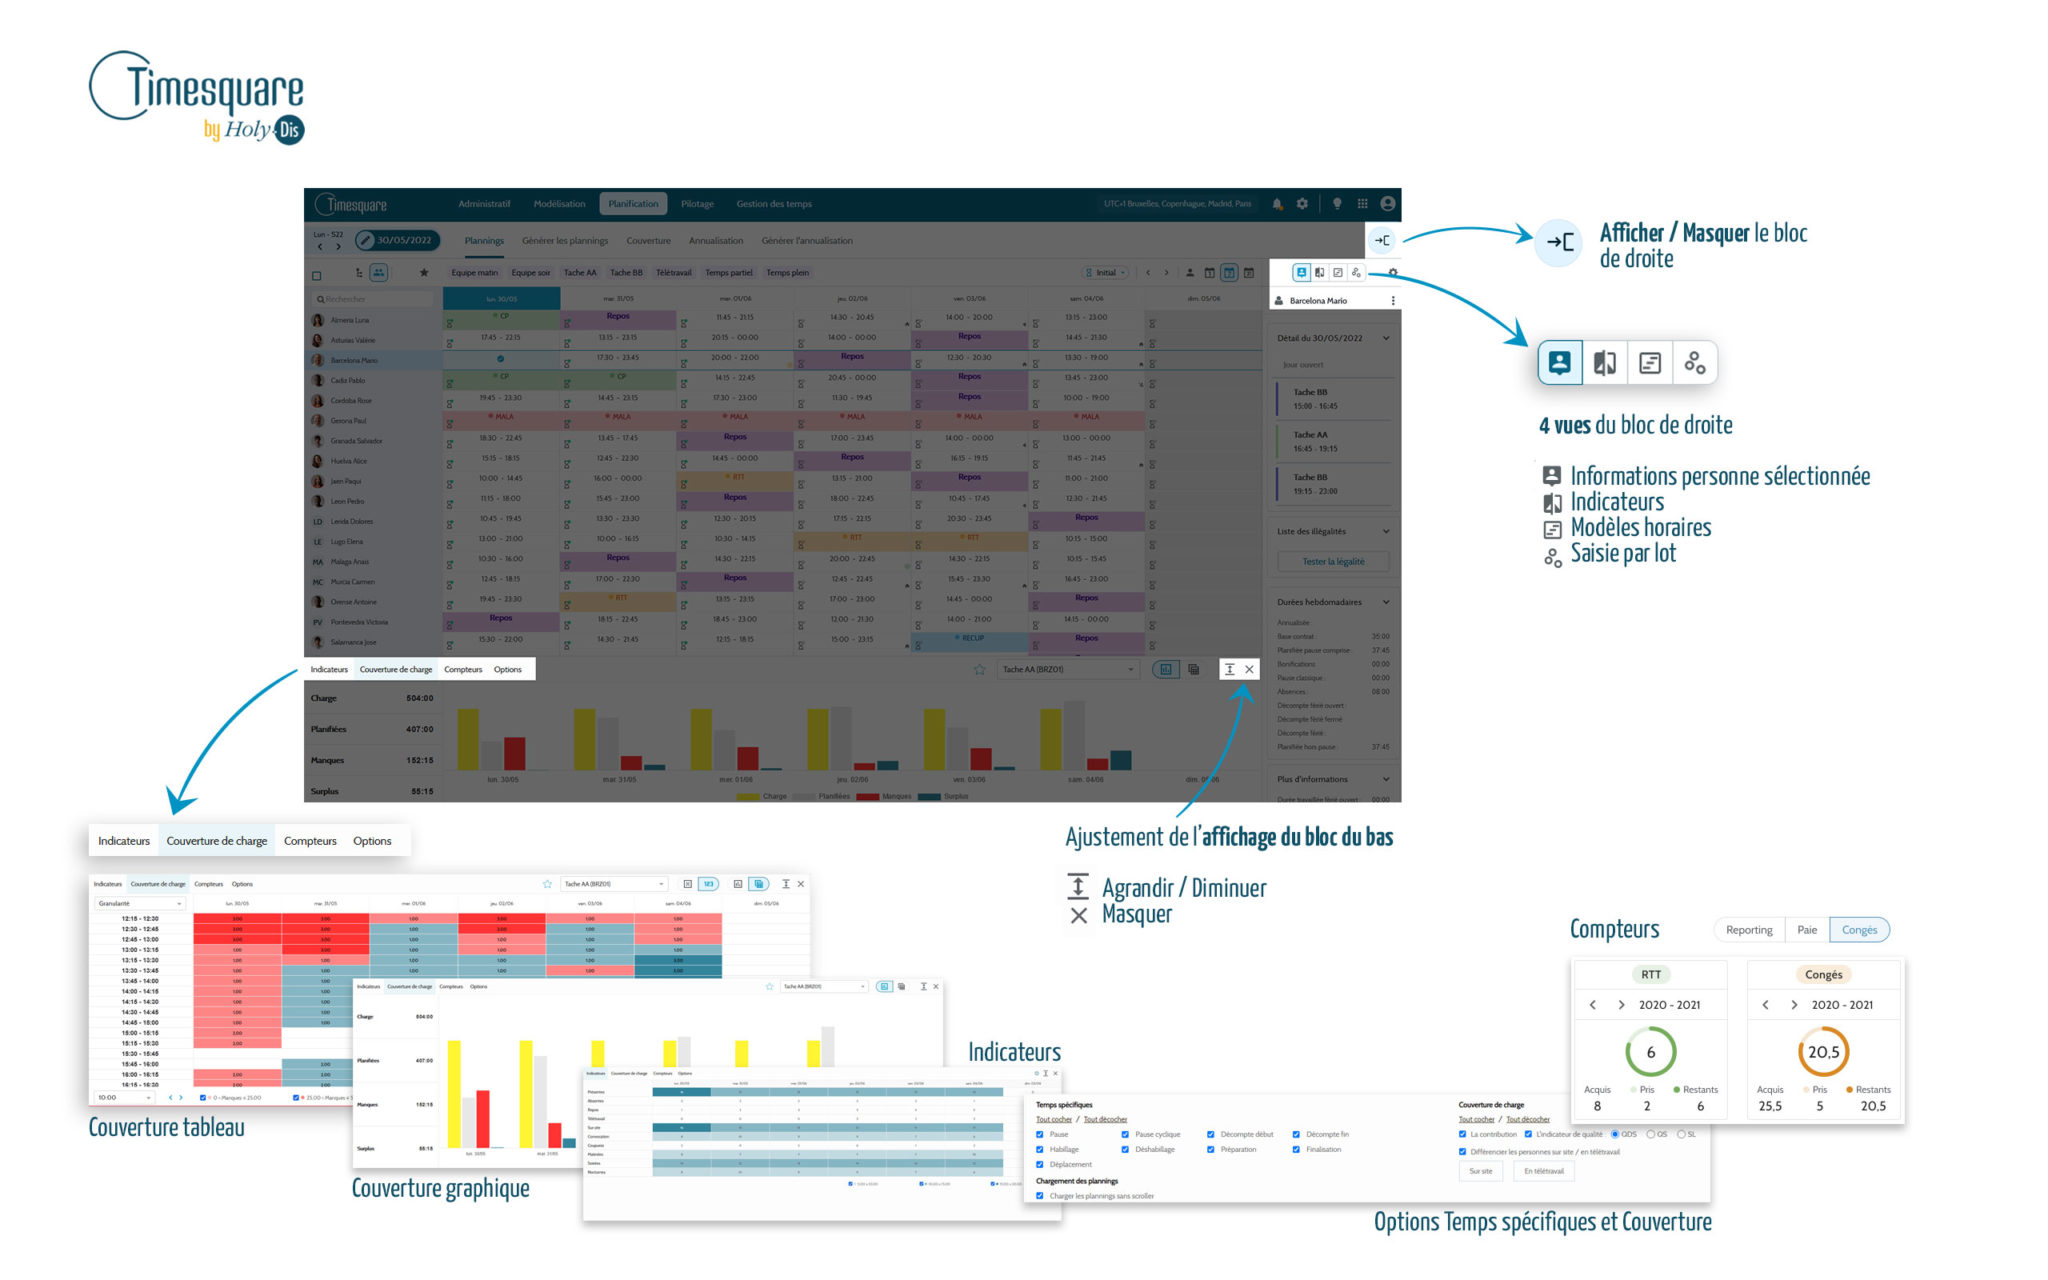Open the Tache AA (BRZ01) dropdown in main screen
Image resolution: width=2048 pixels, height=1280 pixels.
click(1068, 670)
